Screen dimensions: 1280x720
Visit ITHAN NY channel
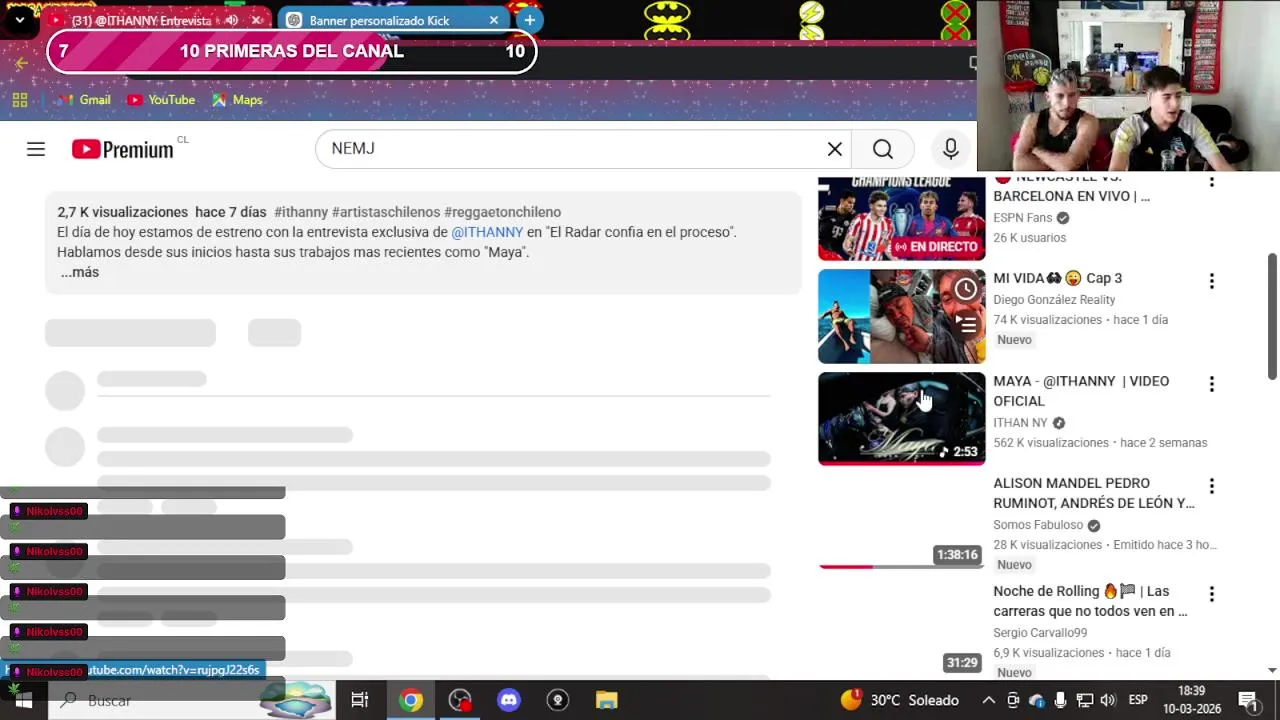point(1020,423)
